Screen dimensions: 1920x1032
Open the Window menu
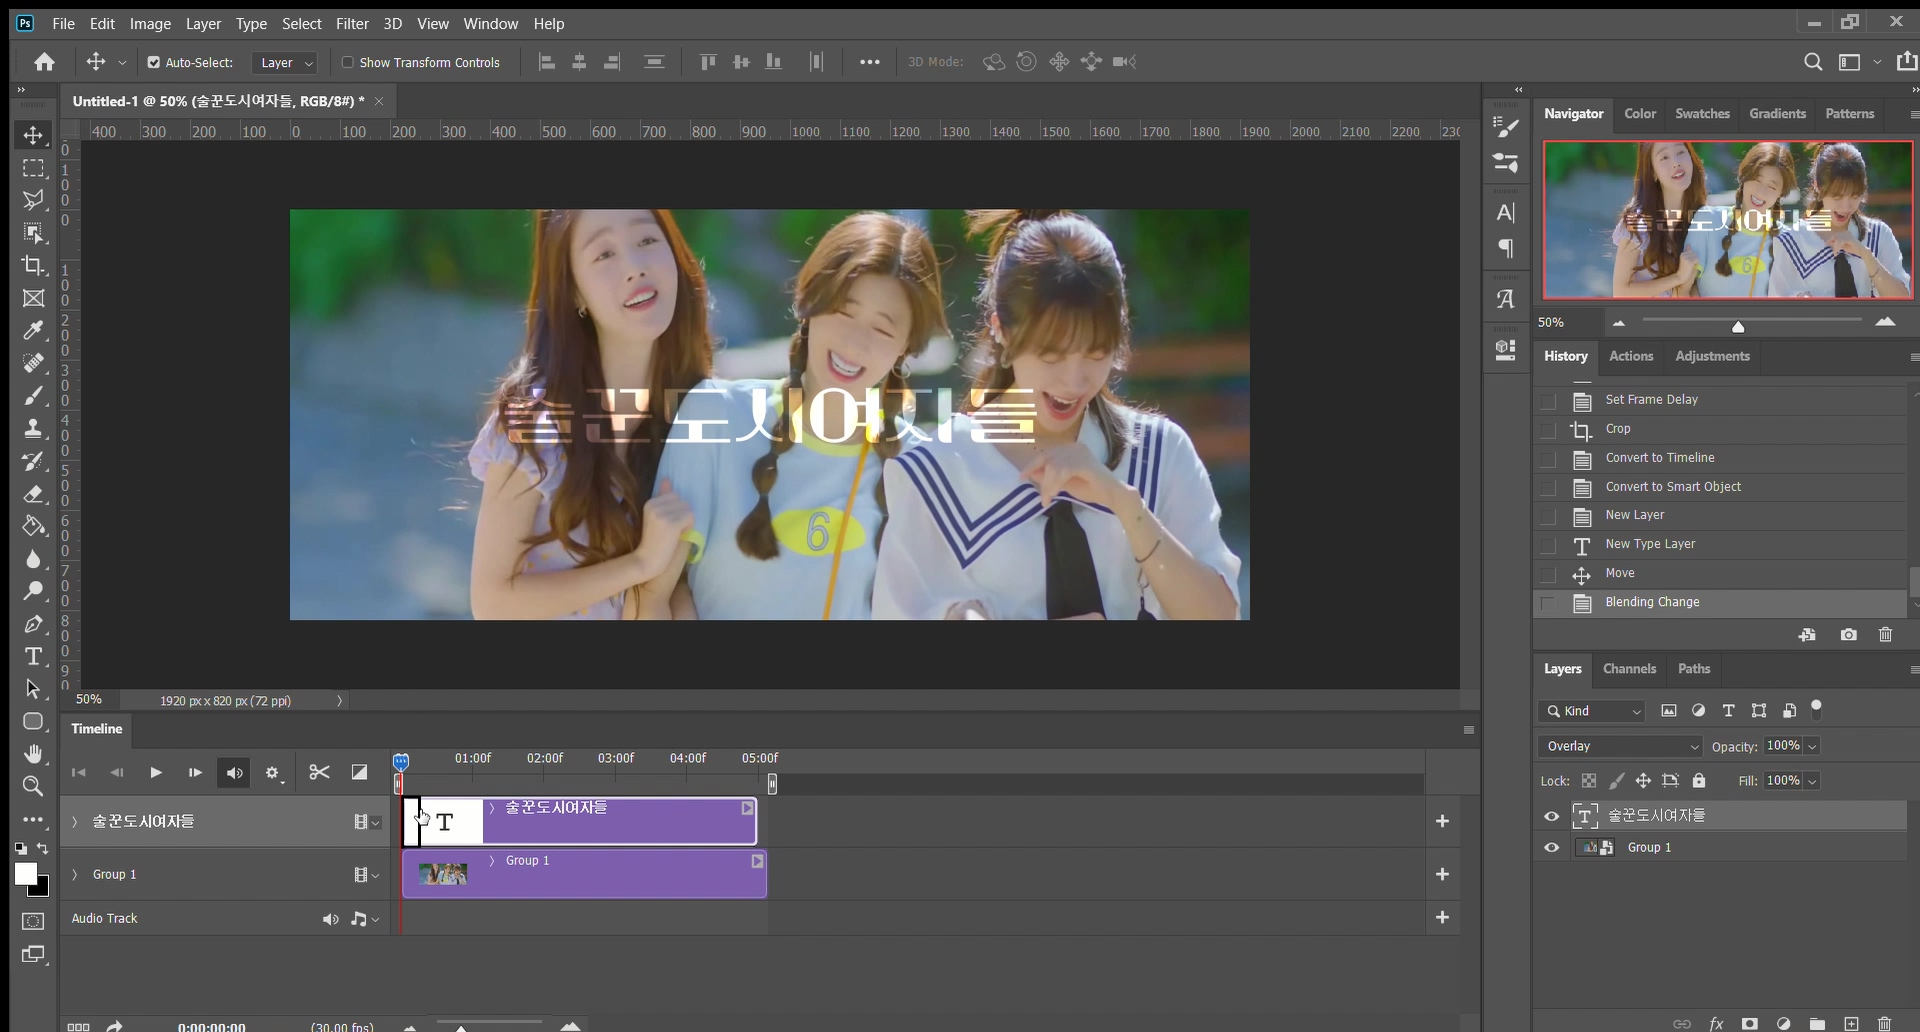click(491, 23)
